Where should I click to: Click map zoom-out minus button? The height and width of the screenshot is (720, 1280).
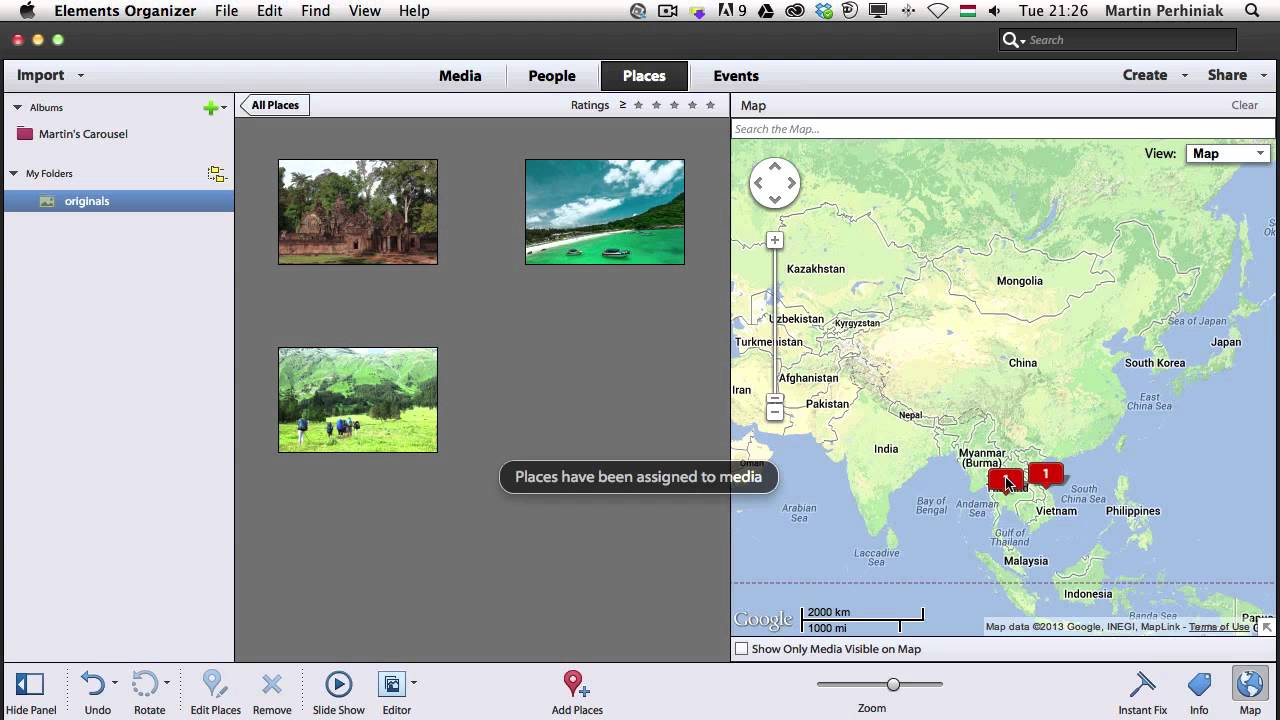coord(774,412)
